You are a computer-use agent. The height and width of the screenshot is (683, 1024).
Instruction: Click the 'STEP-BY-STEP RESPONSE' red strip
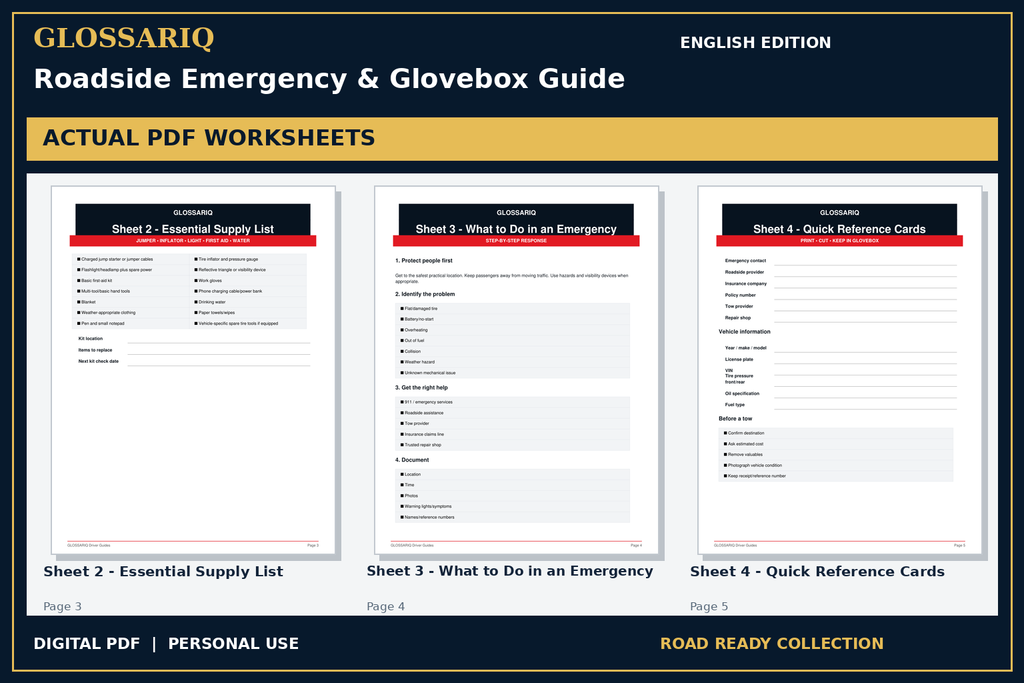coord(516,241)
